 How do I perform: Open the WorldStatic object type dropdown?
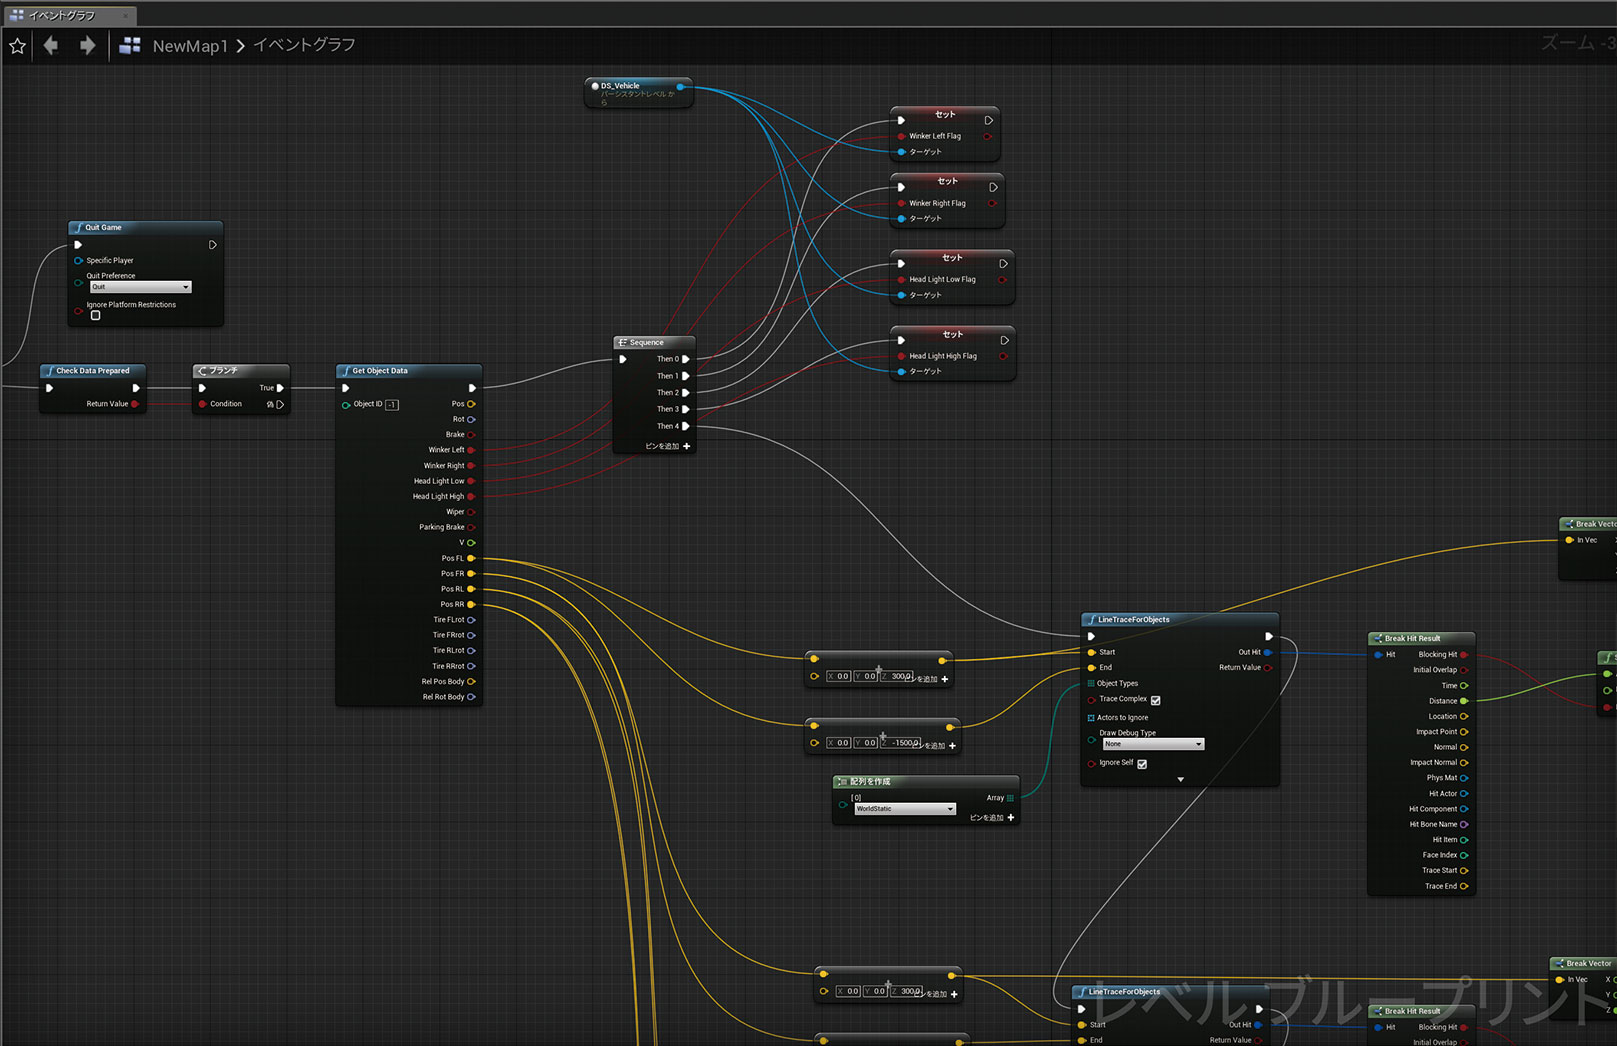tap(904, 809)
